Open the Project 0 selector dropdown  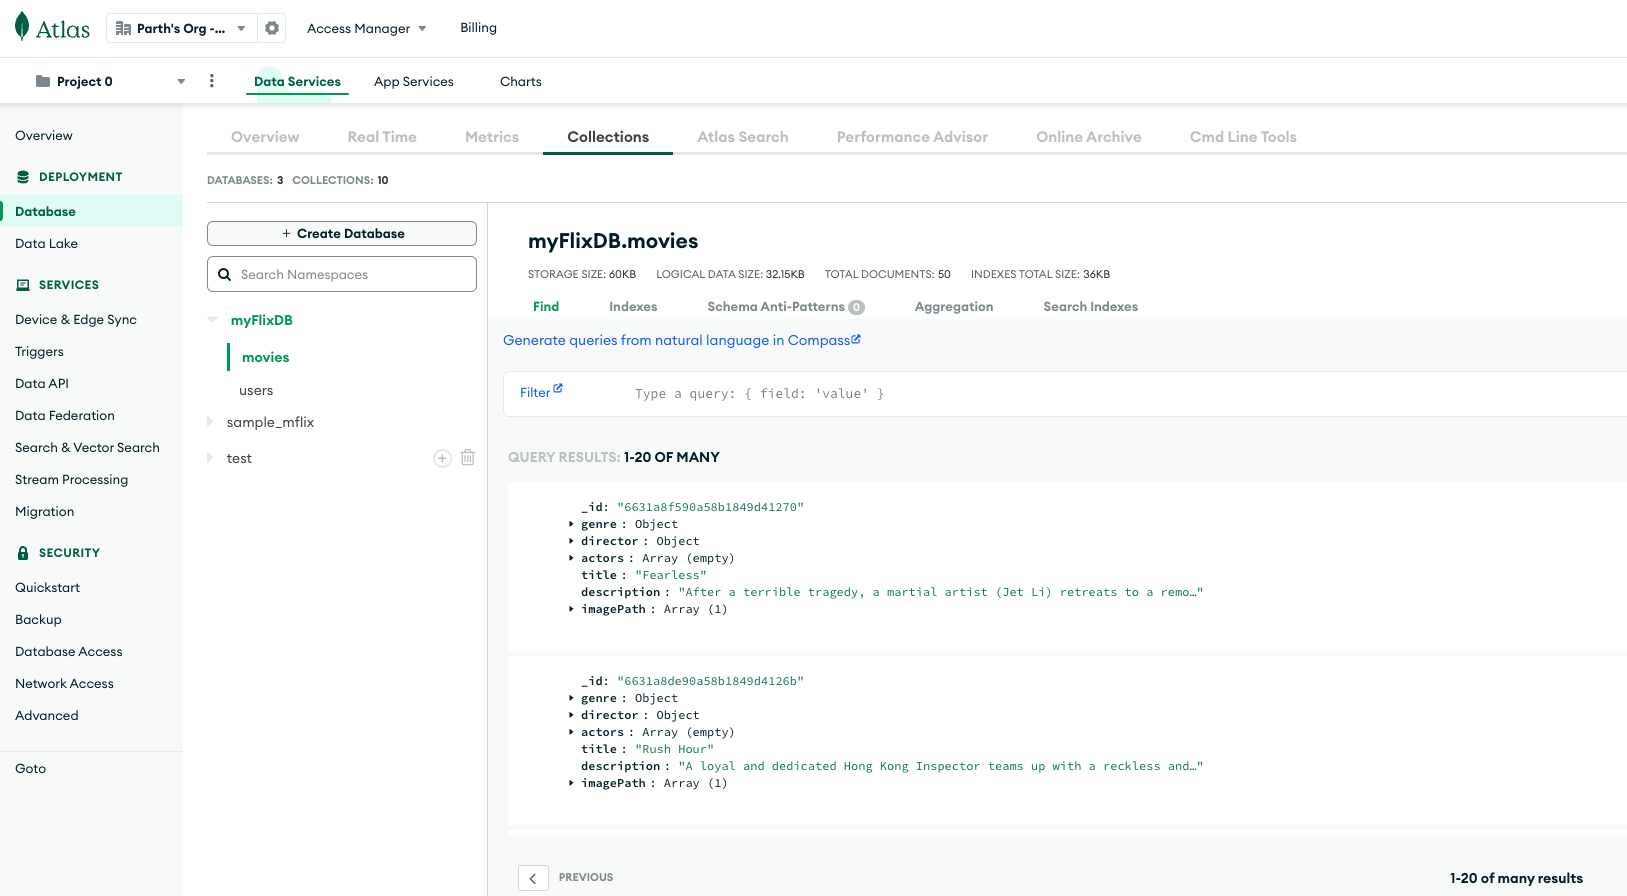(181, 82)
